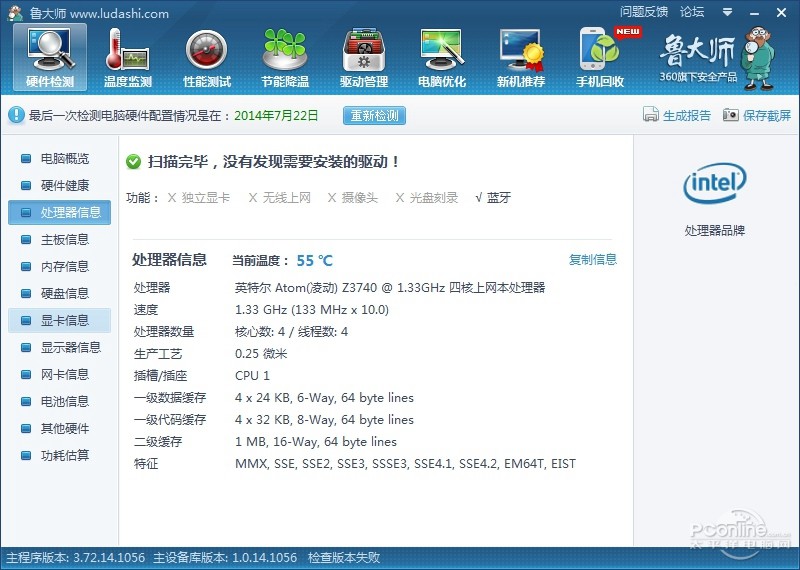The width and height of the screenshot is (800, 570).
Task: Click the CPU 1 socket value
Action: tap(252, 376)
